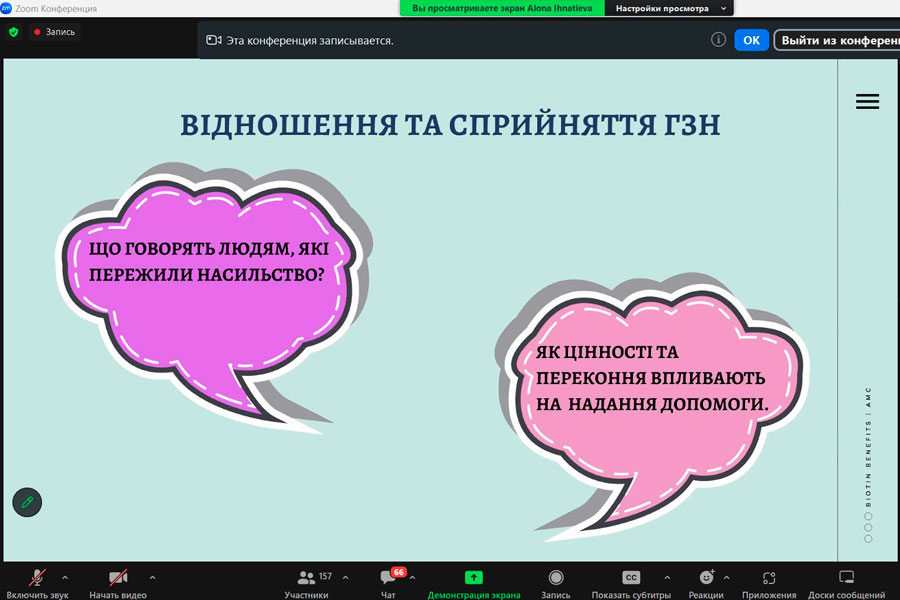
Task: Click the info icon beside OK
Action: pos(718,40)
